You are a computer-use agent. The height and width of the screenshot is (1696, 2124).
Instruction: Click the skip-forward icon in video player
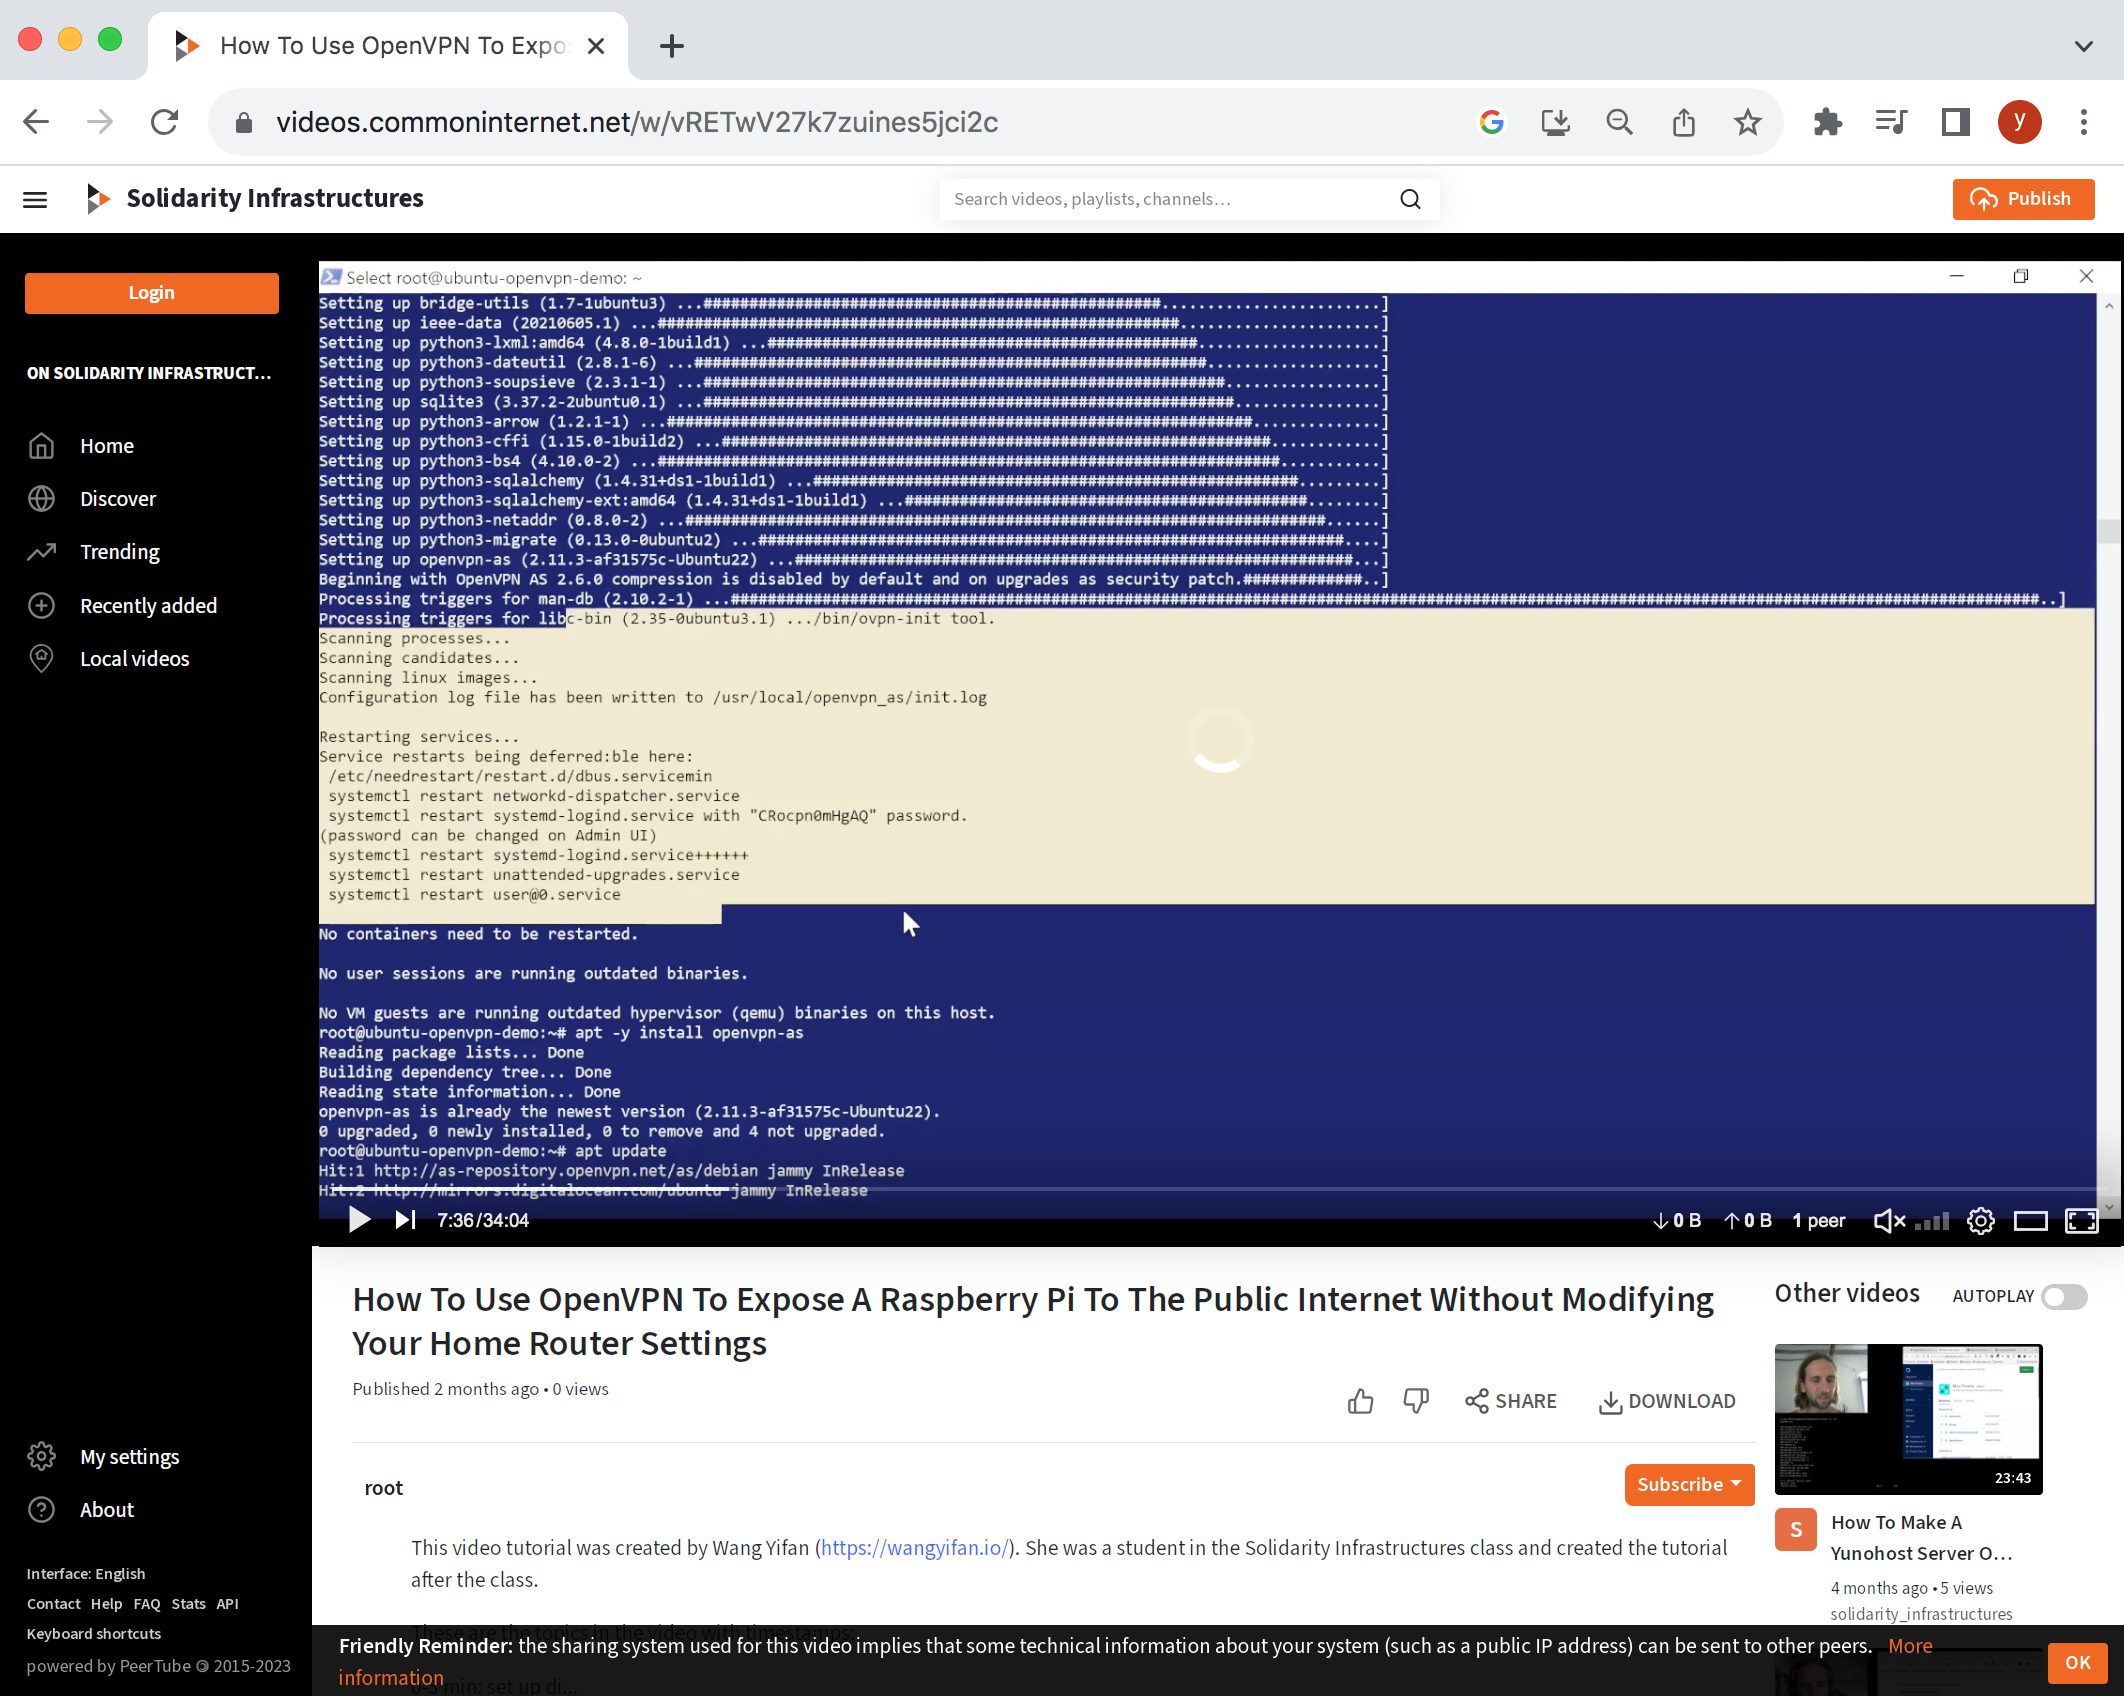point(403,1220)
